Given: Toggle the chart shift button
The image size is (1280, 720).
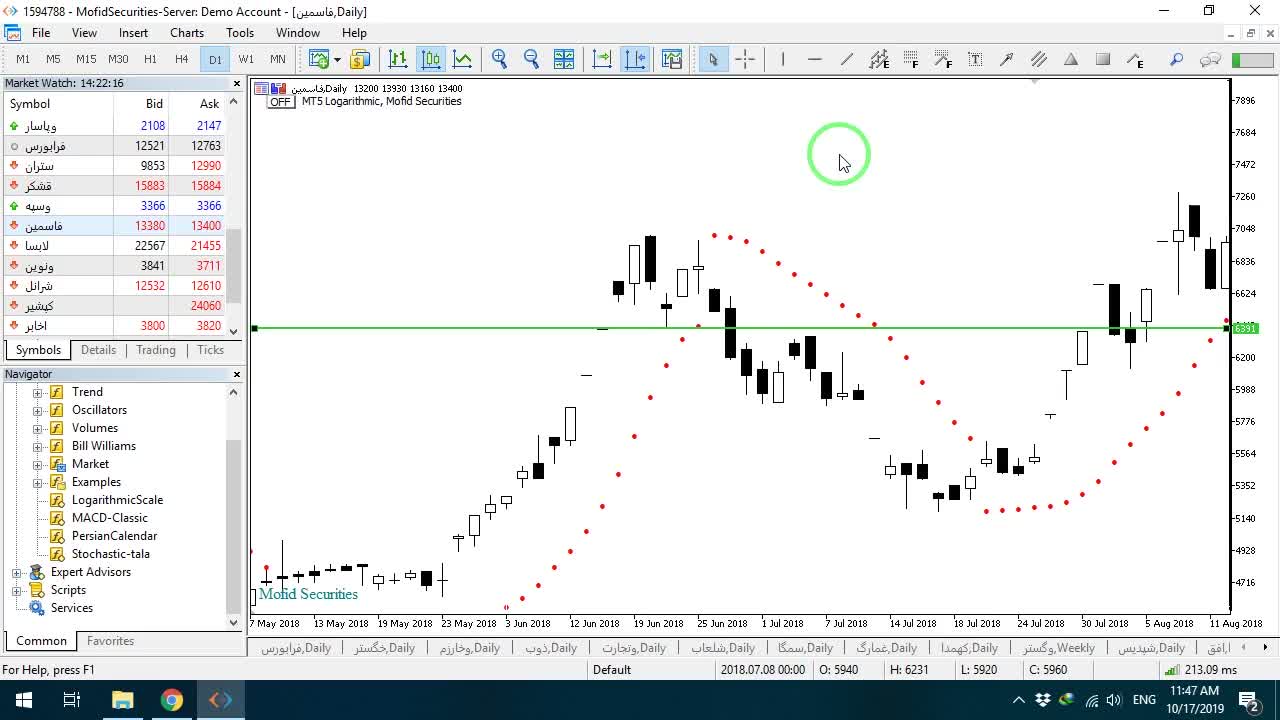Looking at the screenshot, I should [x=635, y=59].
